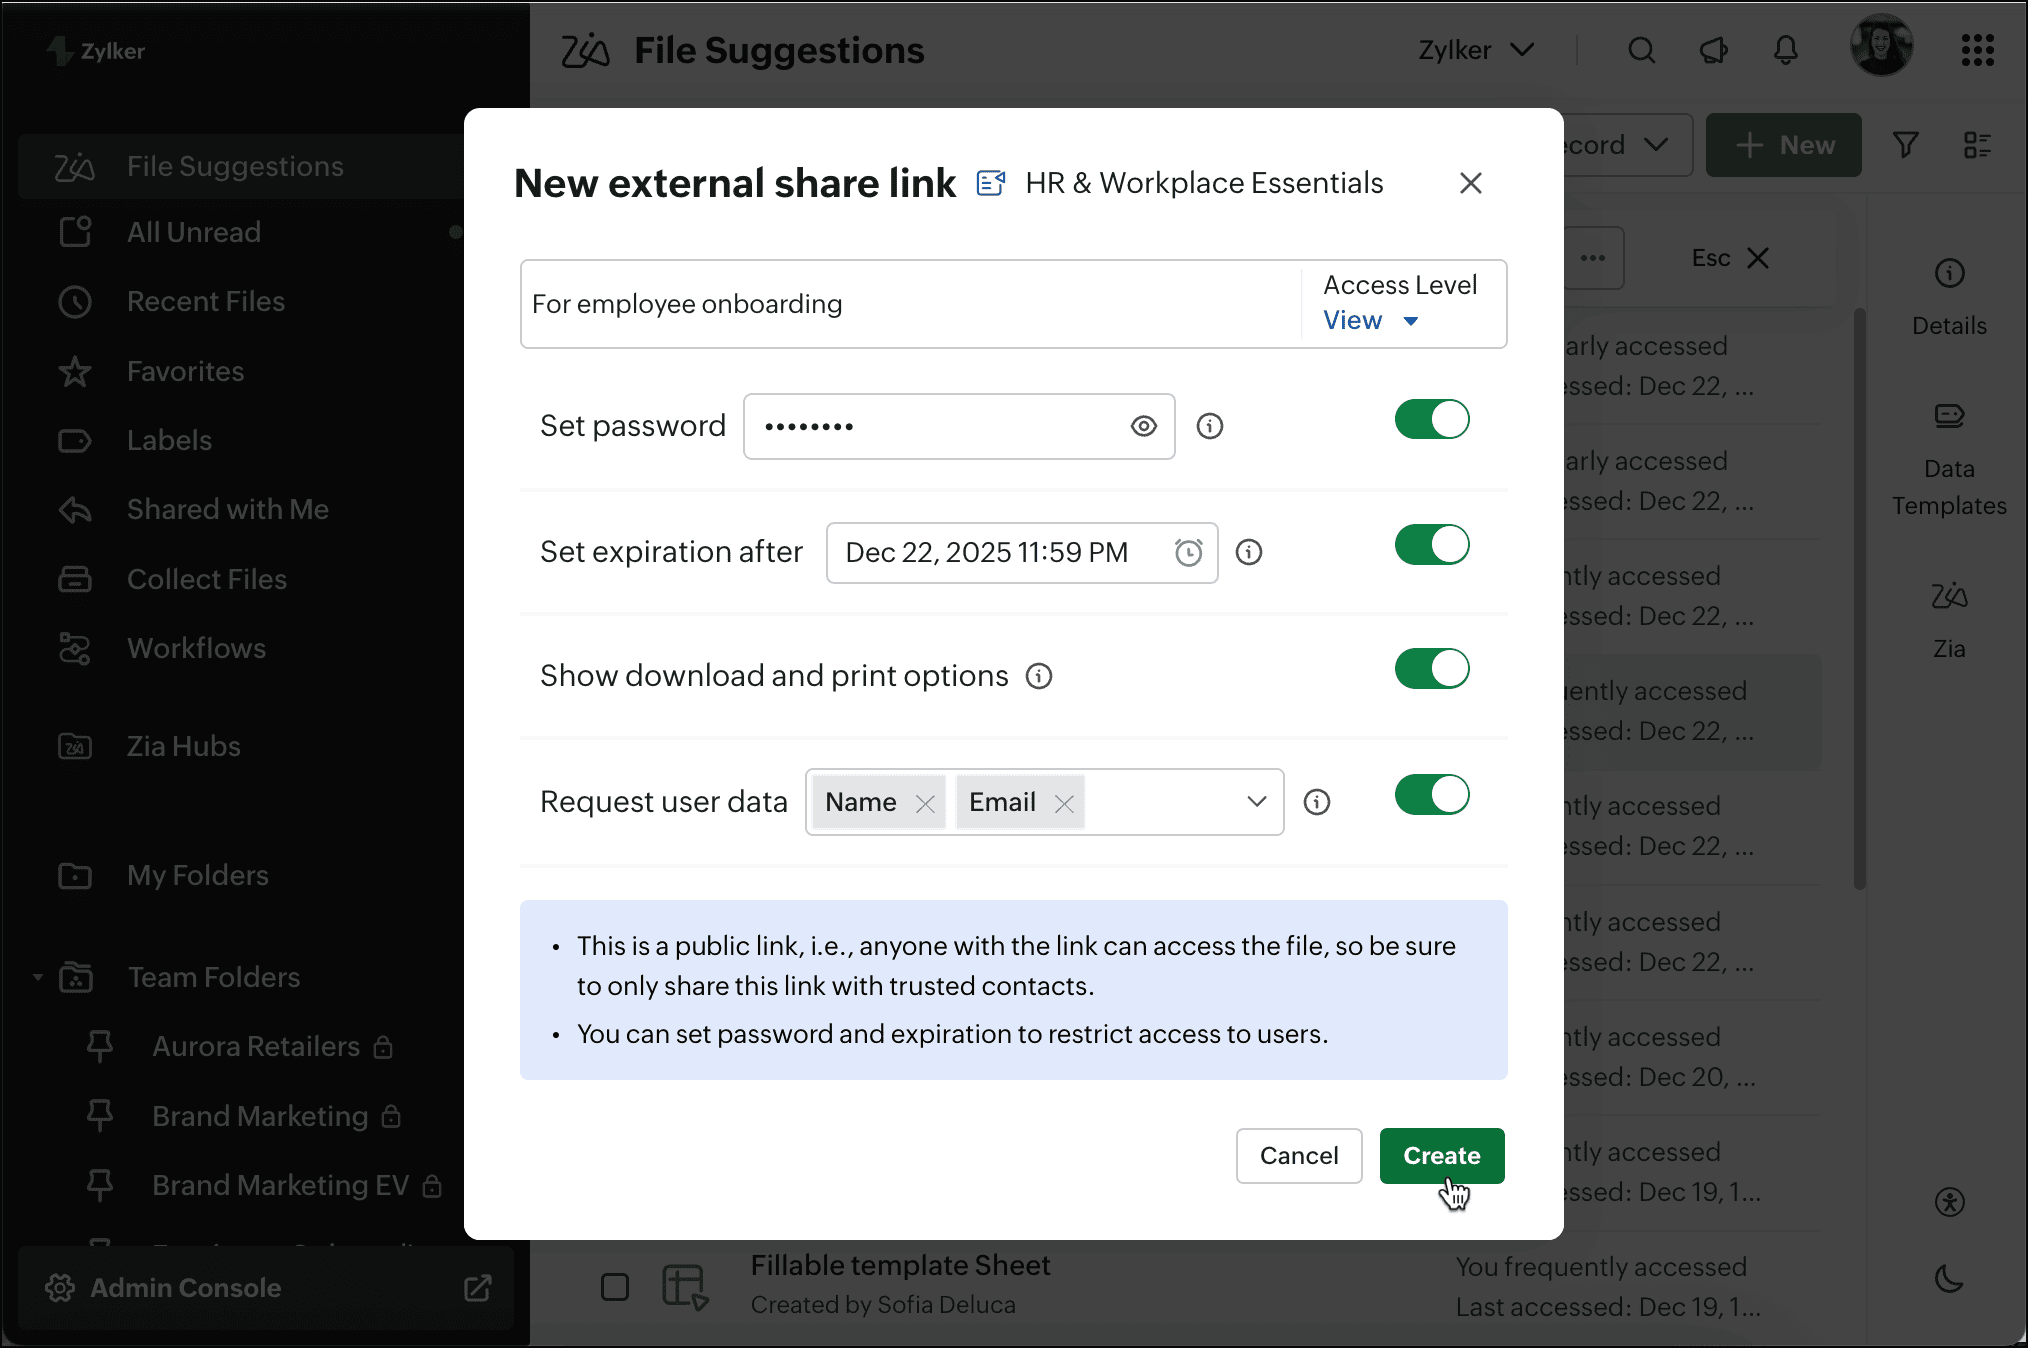Screen dimensions: 2028x1348
Task: Open the expiration clock picker icon
Action: 1188,552
